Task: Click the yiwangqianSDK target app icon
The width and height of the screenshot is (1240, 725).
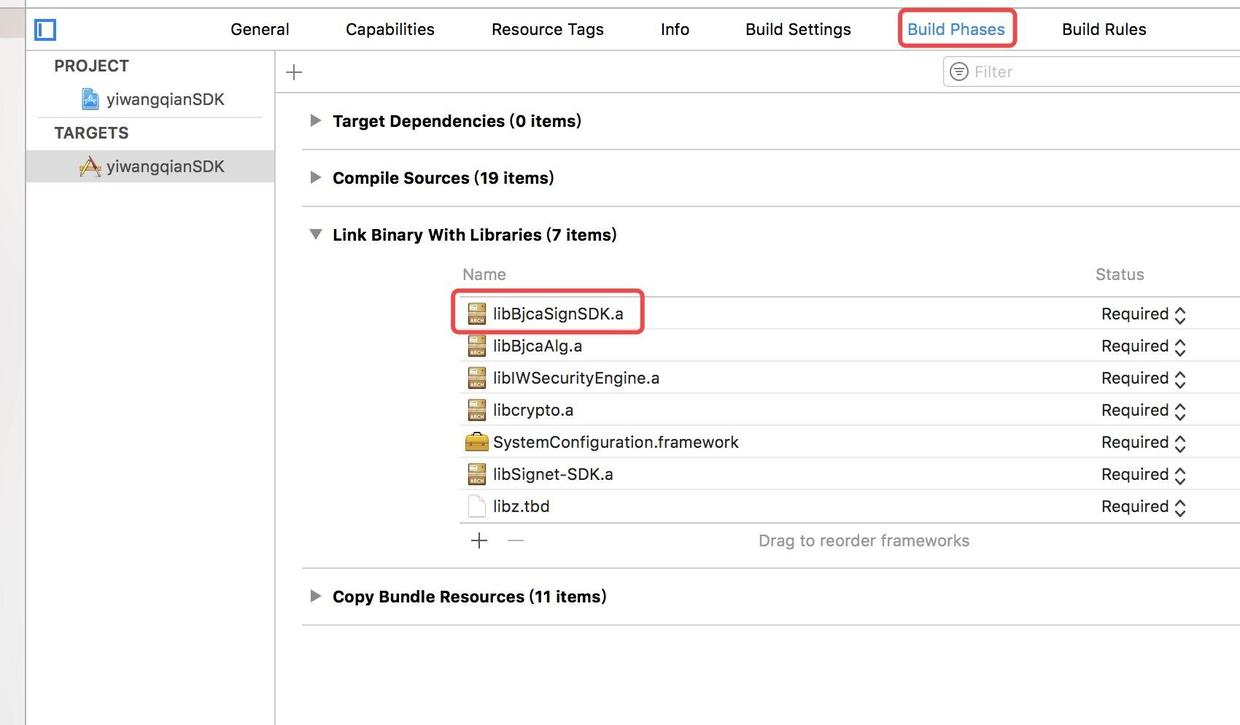Action: coord(90,167)
